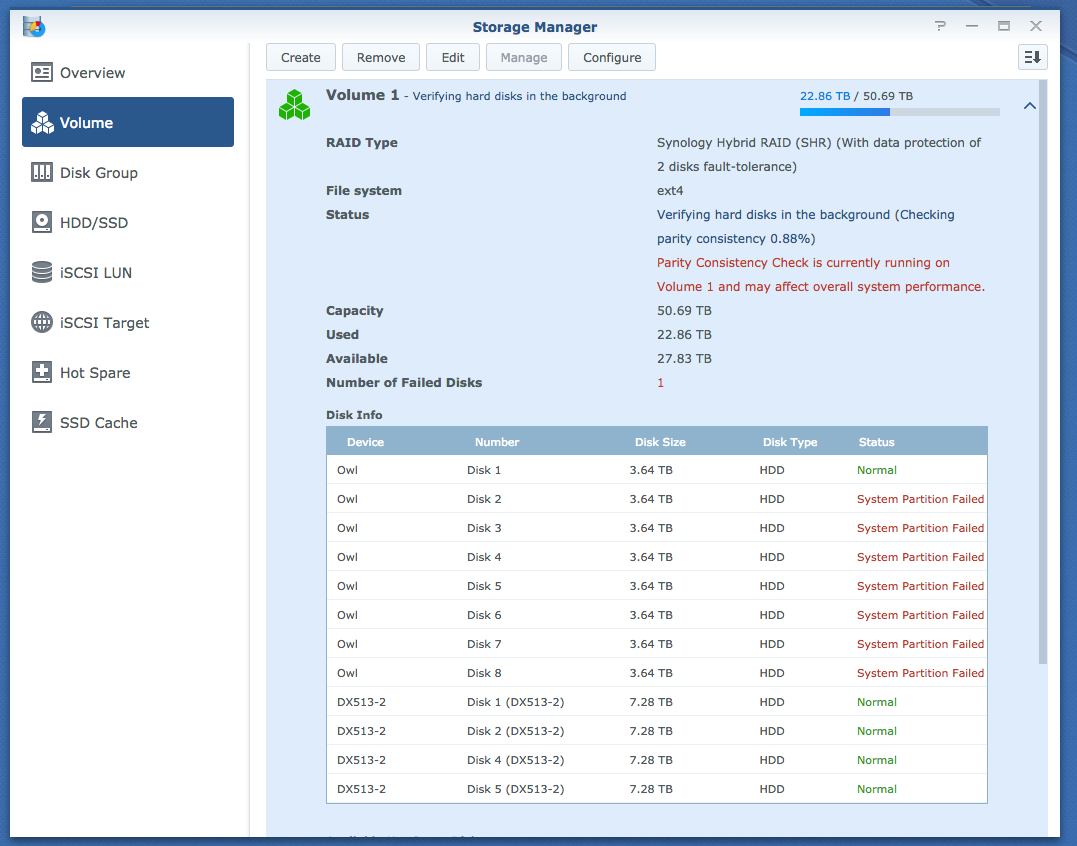Click the Edit volume button
The height and width of the screenshot is (846, 1077).
[453, 58]
